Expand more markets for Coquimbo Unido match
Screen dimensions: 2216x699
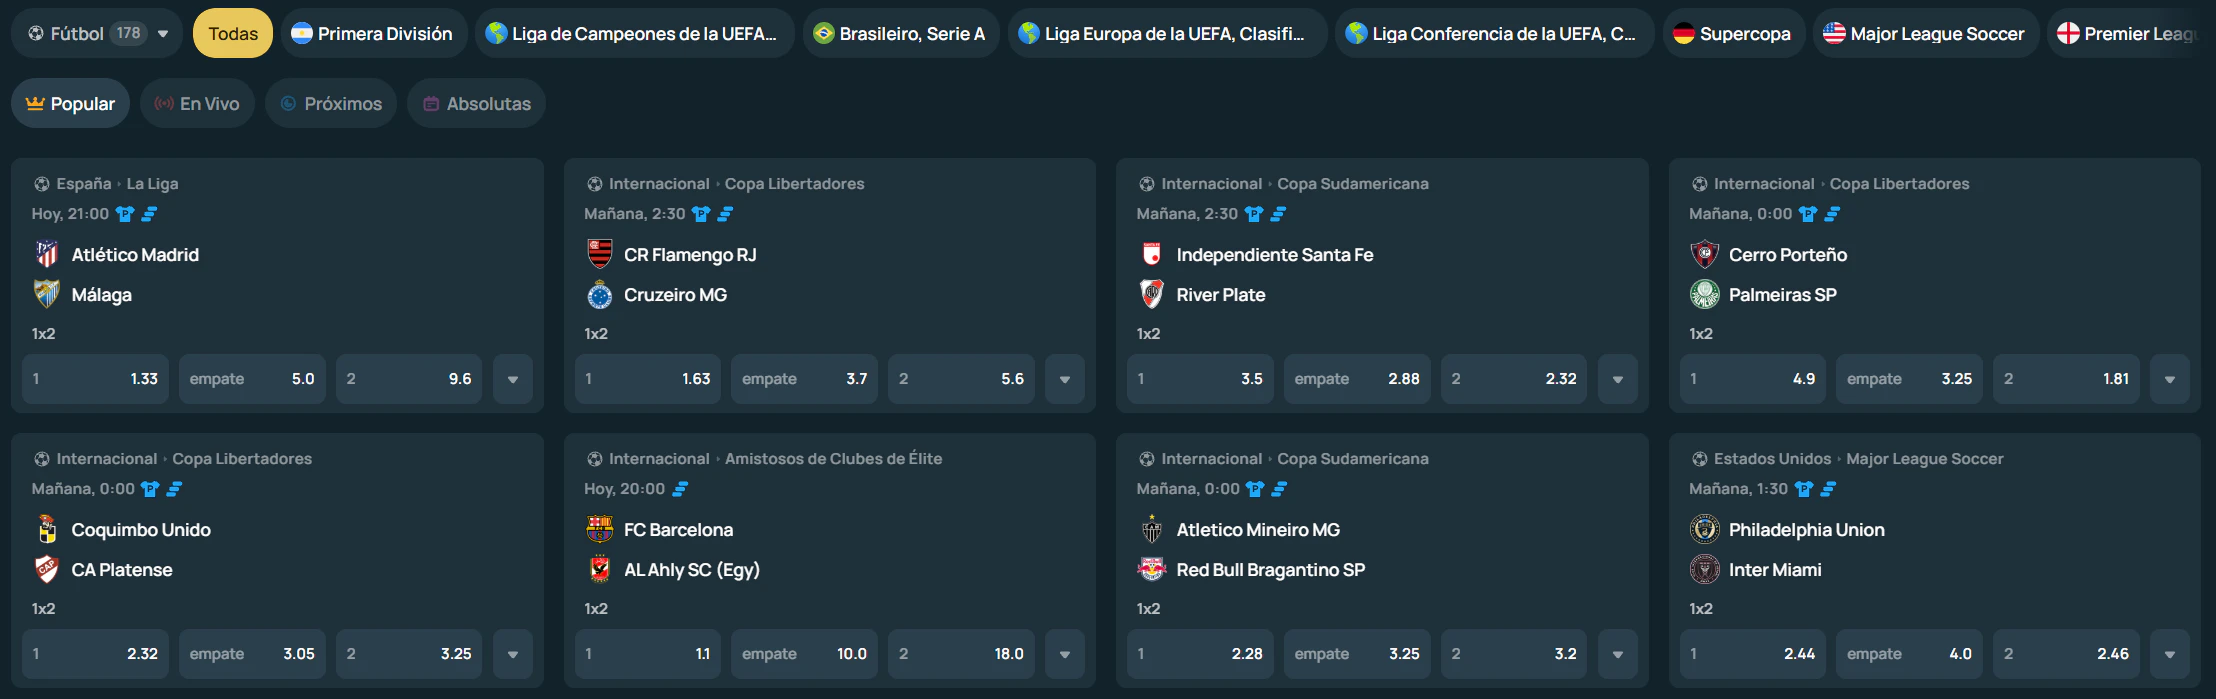[513, 654]
